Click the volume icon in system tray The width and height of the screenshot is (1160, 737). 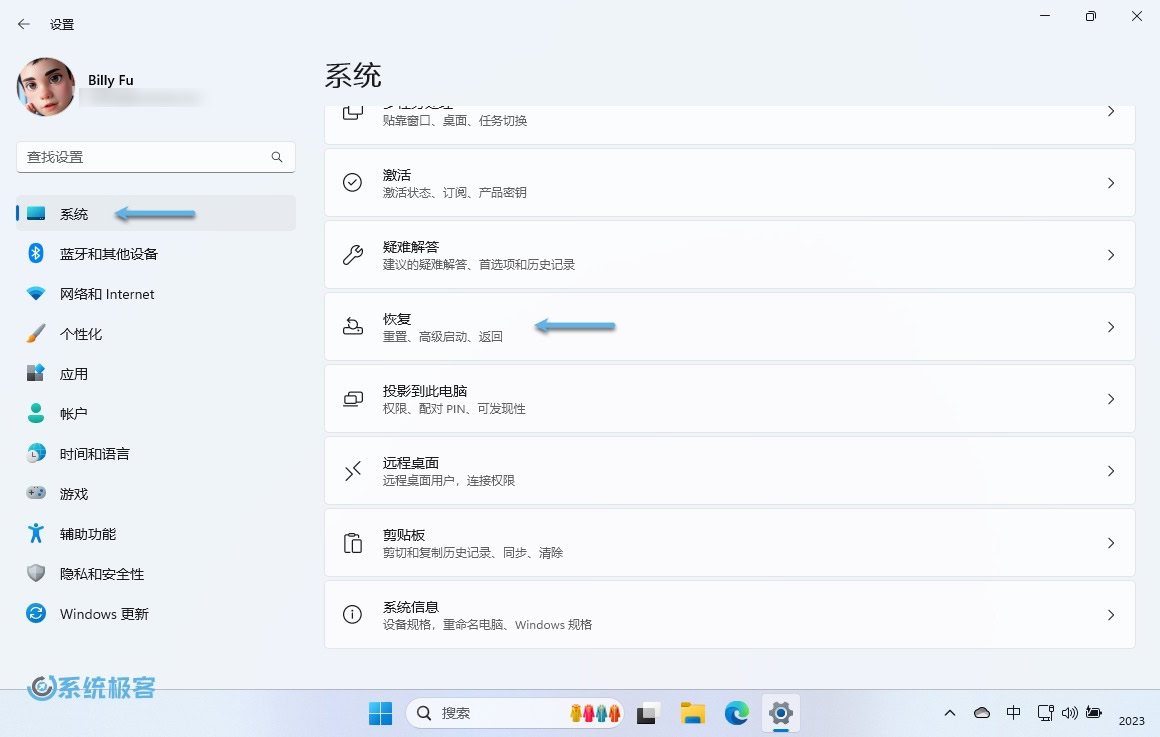click(x=1071, y=713)
